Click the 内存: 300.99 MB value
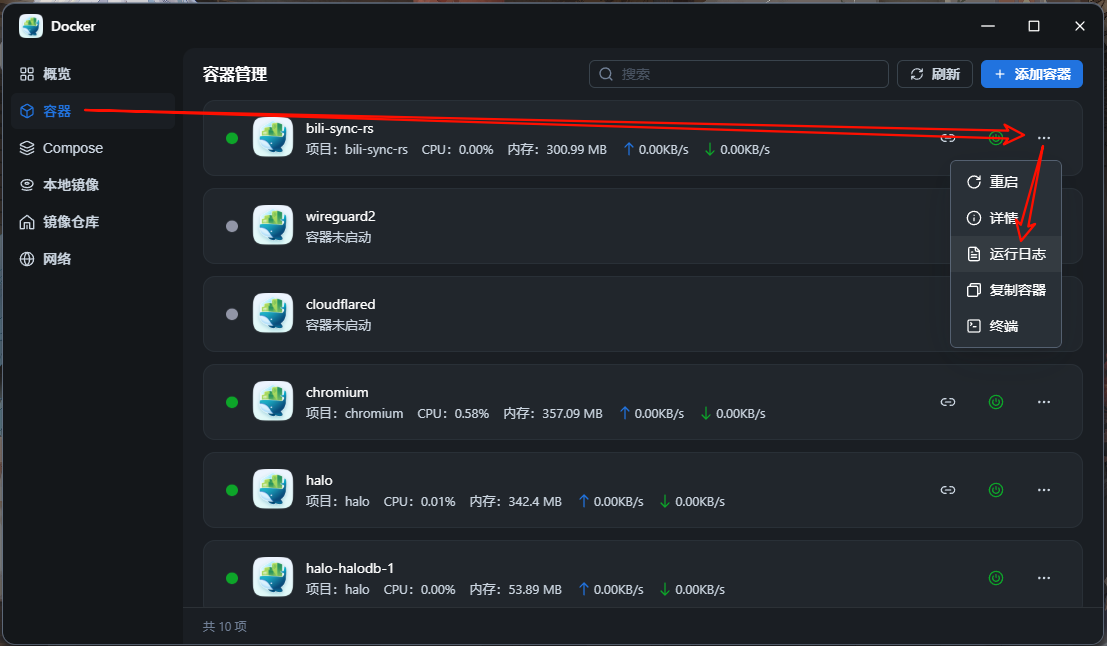1107x646 pixels. [557, 150]
